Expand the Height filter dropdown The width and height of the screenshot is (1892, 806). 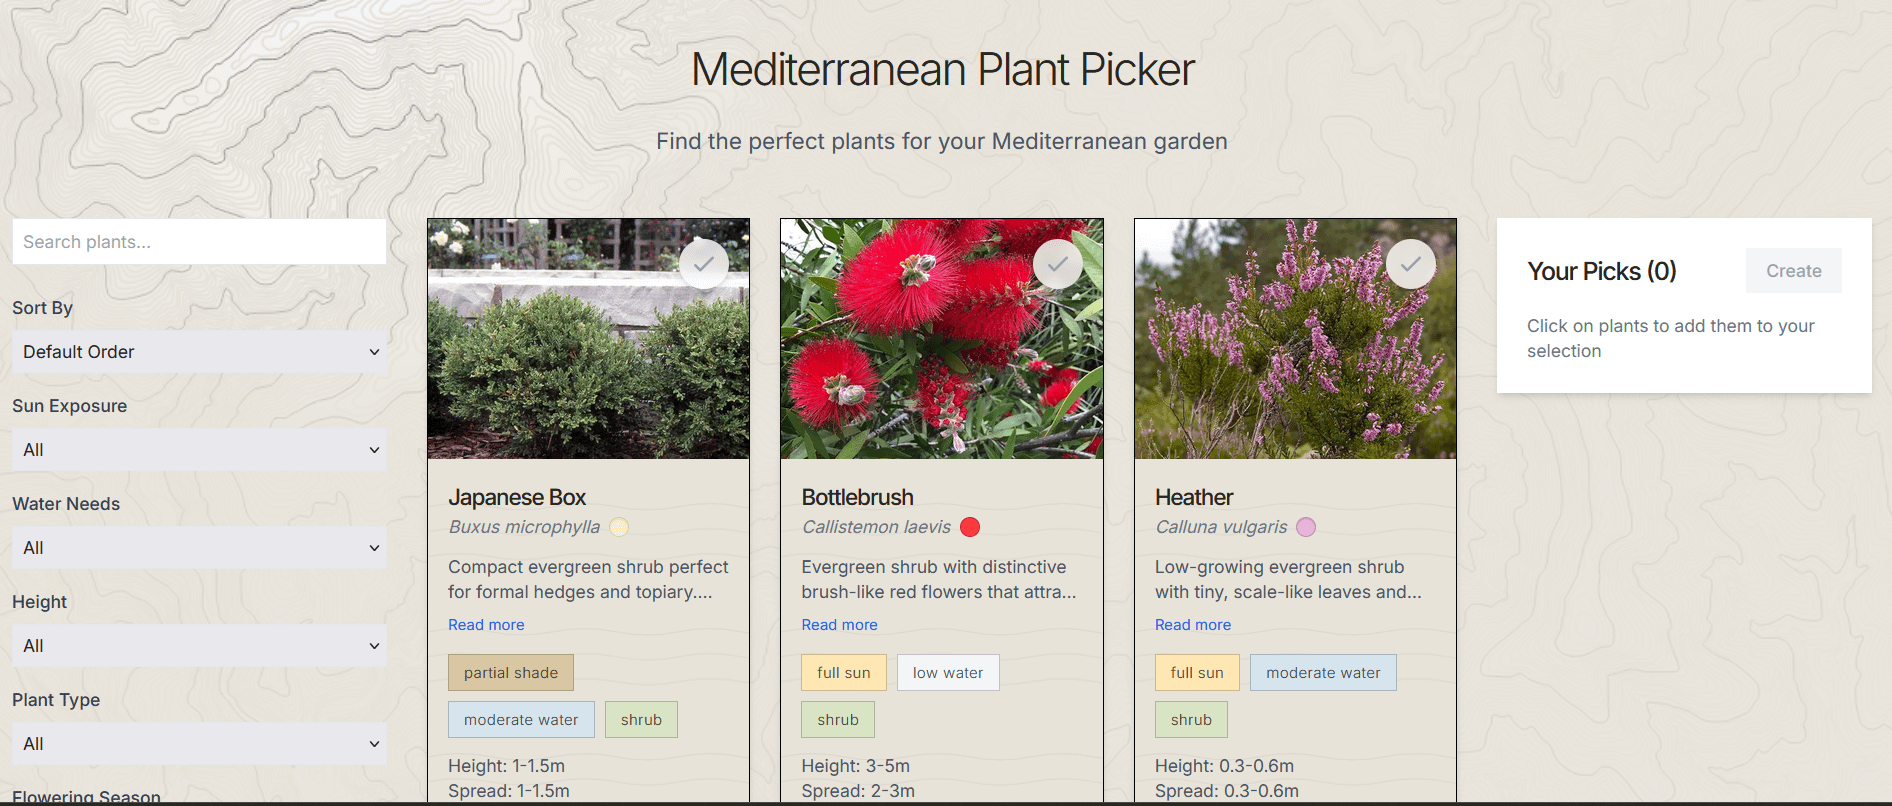click(x=199, y=646)
